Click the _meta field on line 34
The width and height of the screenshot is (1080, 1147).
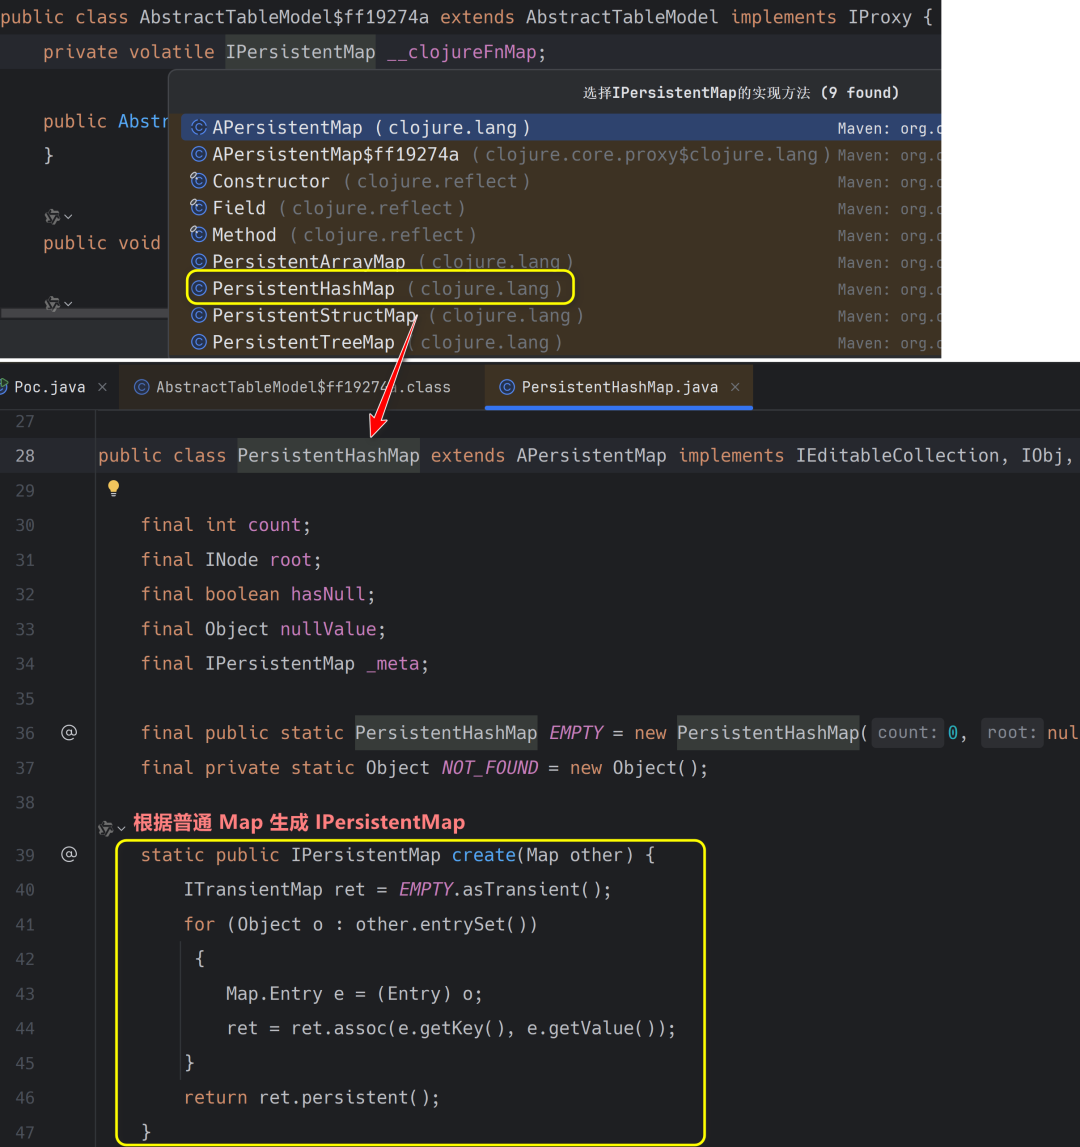[392, 664]
